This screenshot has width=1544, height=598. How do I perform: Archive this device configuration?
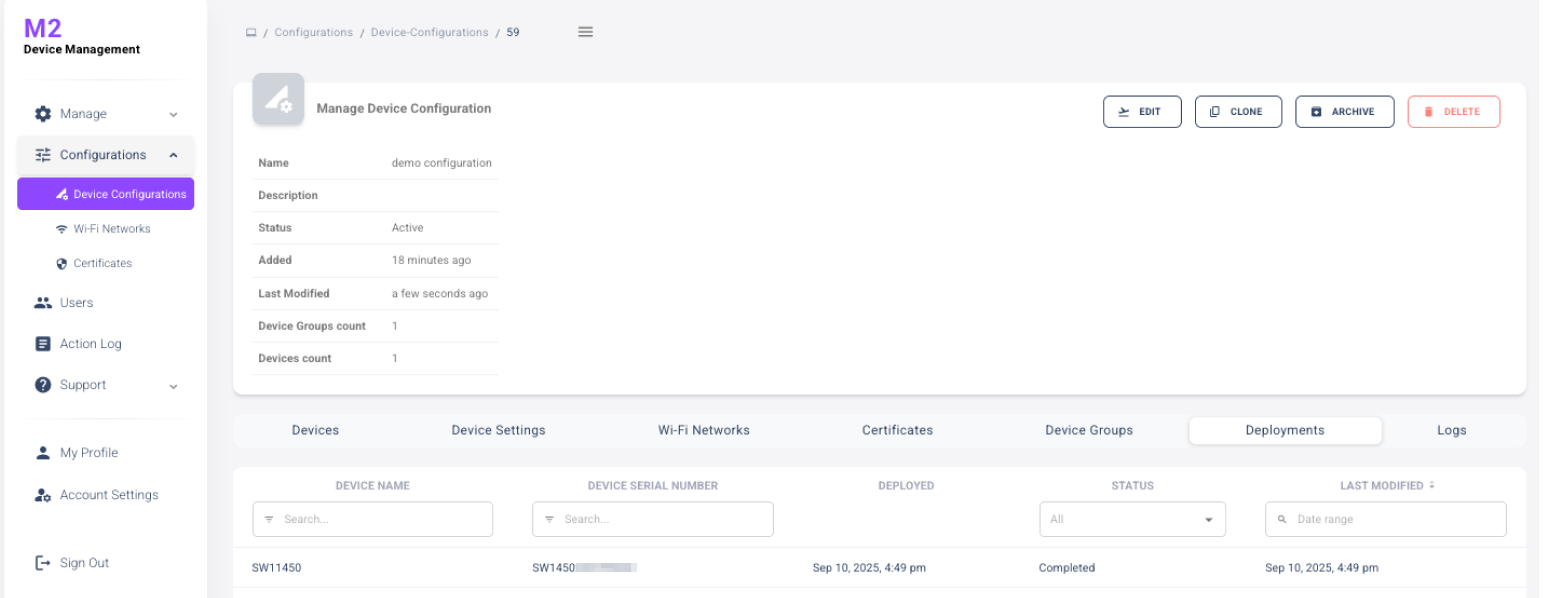[x=1344, y=112]
